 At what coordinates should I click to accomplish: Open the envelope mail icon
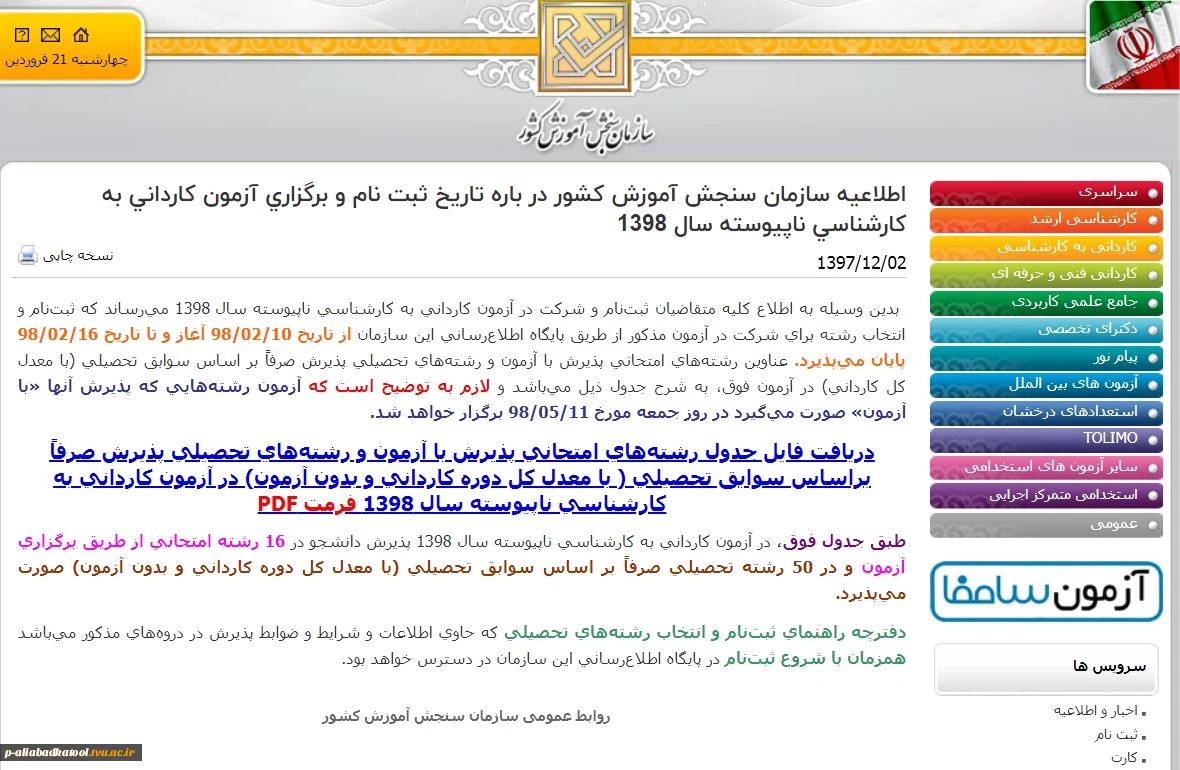50,35
